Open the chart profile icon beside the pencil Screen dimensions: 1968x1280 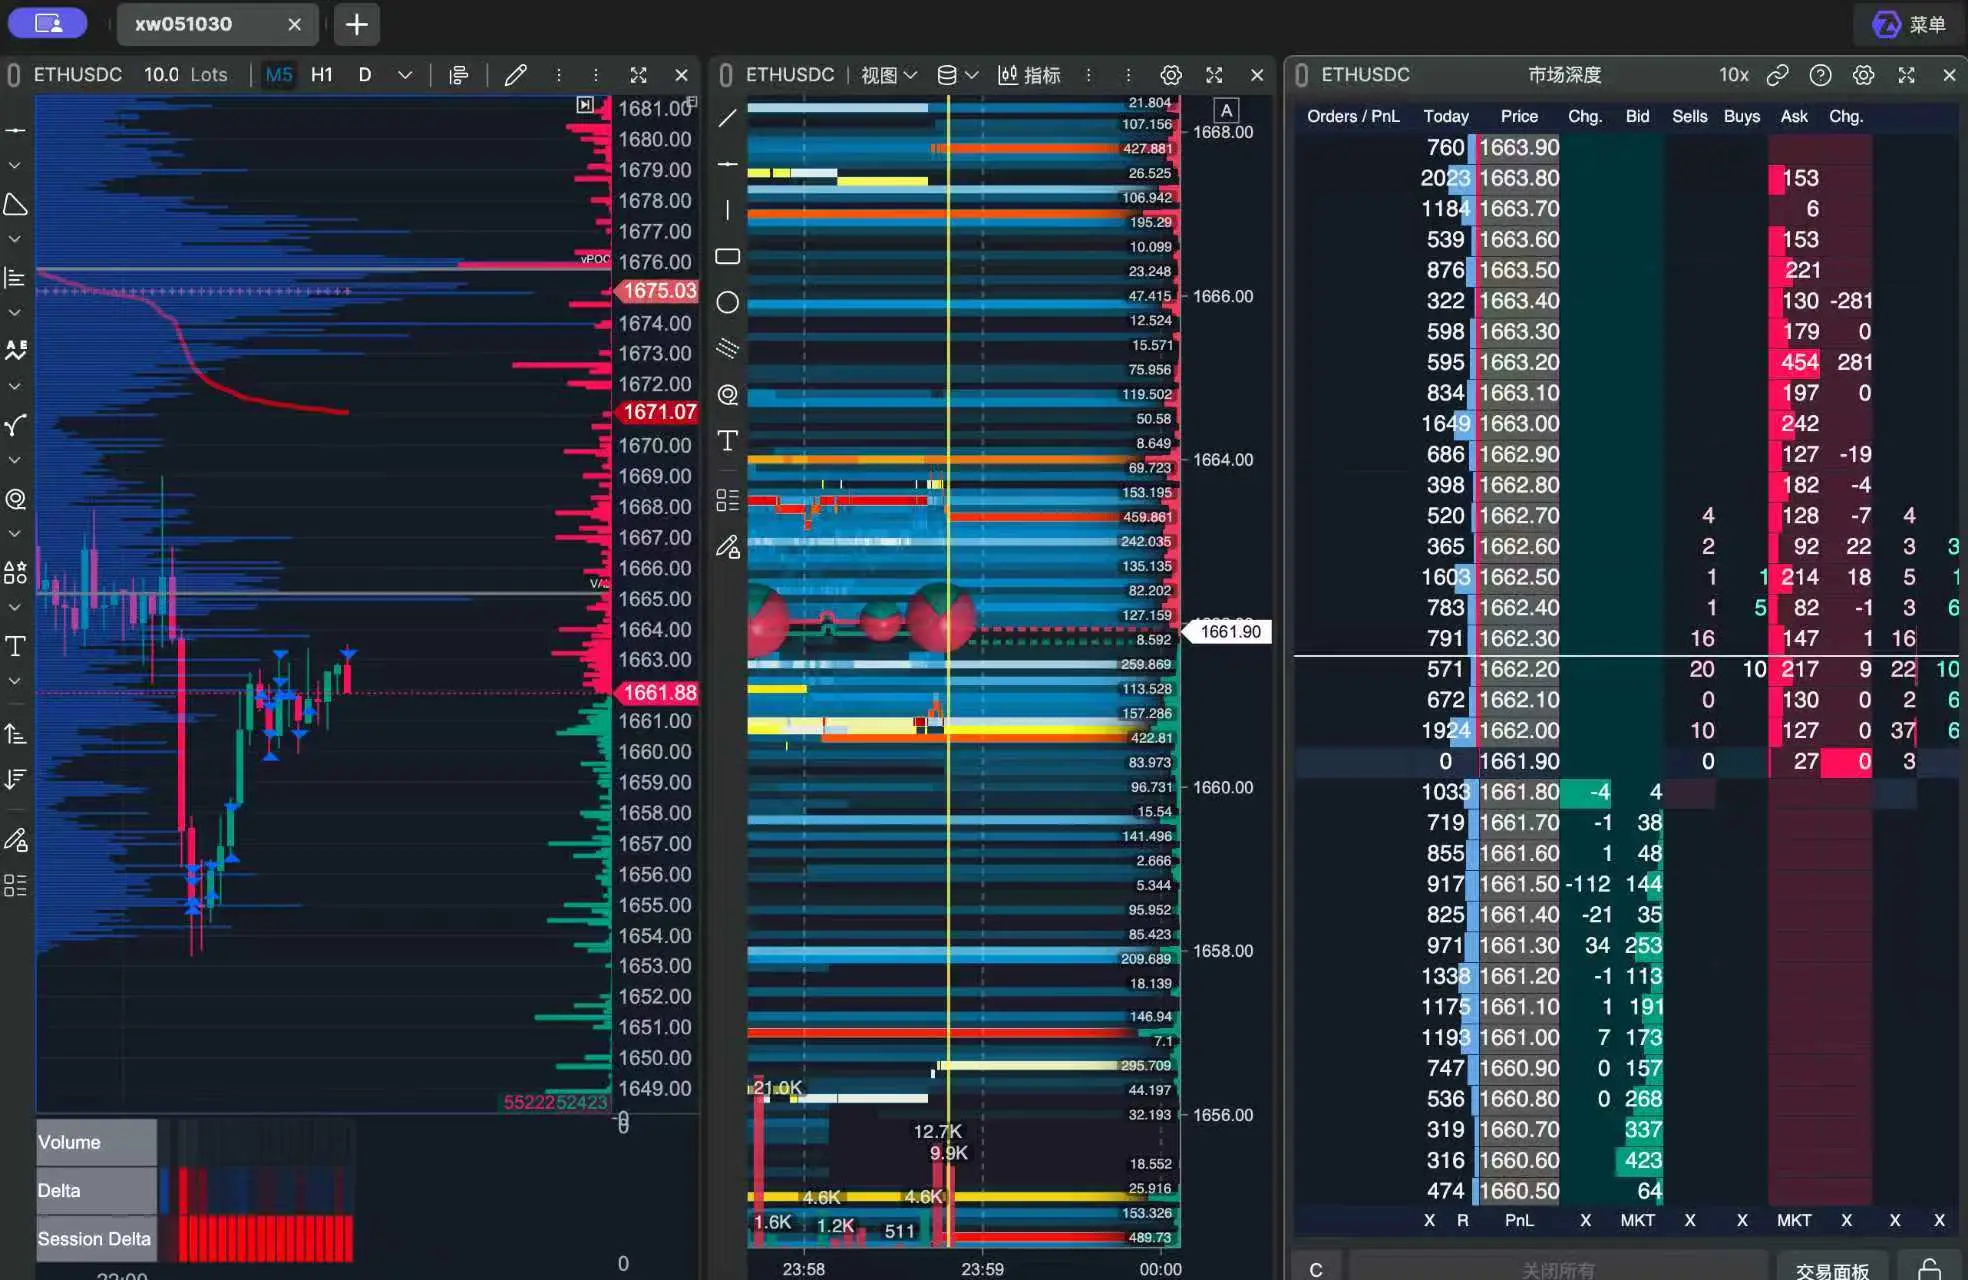click(x=459, y=75)
